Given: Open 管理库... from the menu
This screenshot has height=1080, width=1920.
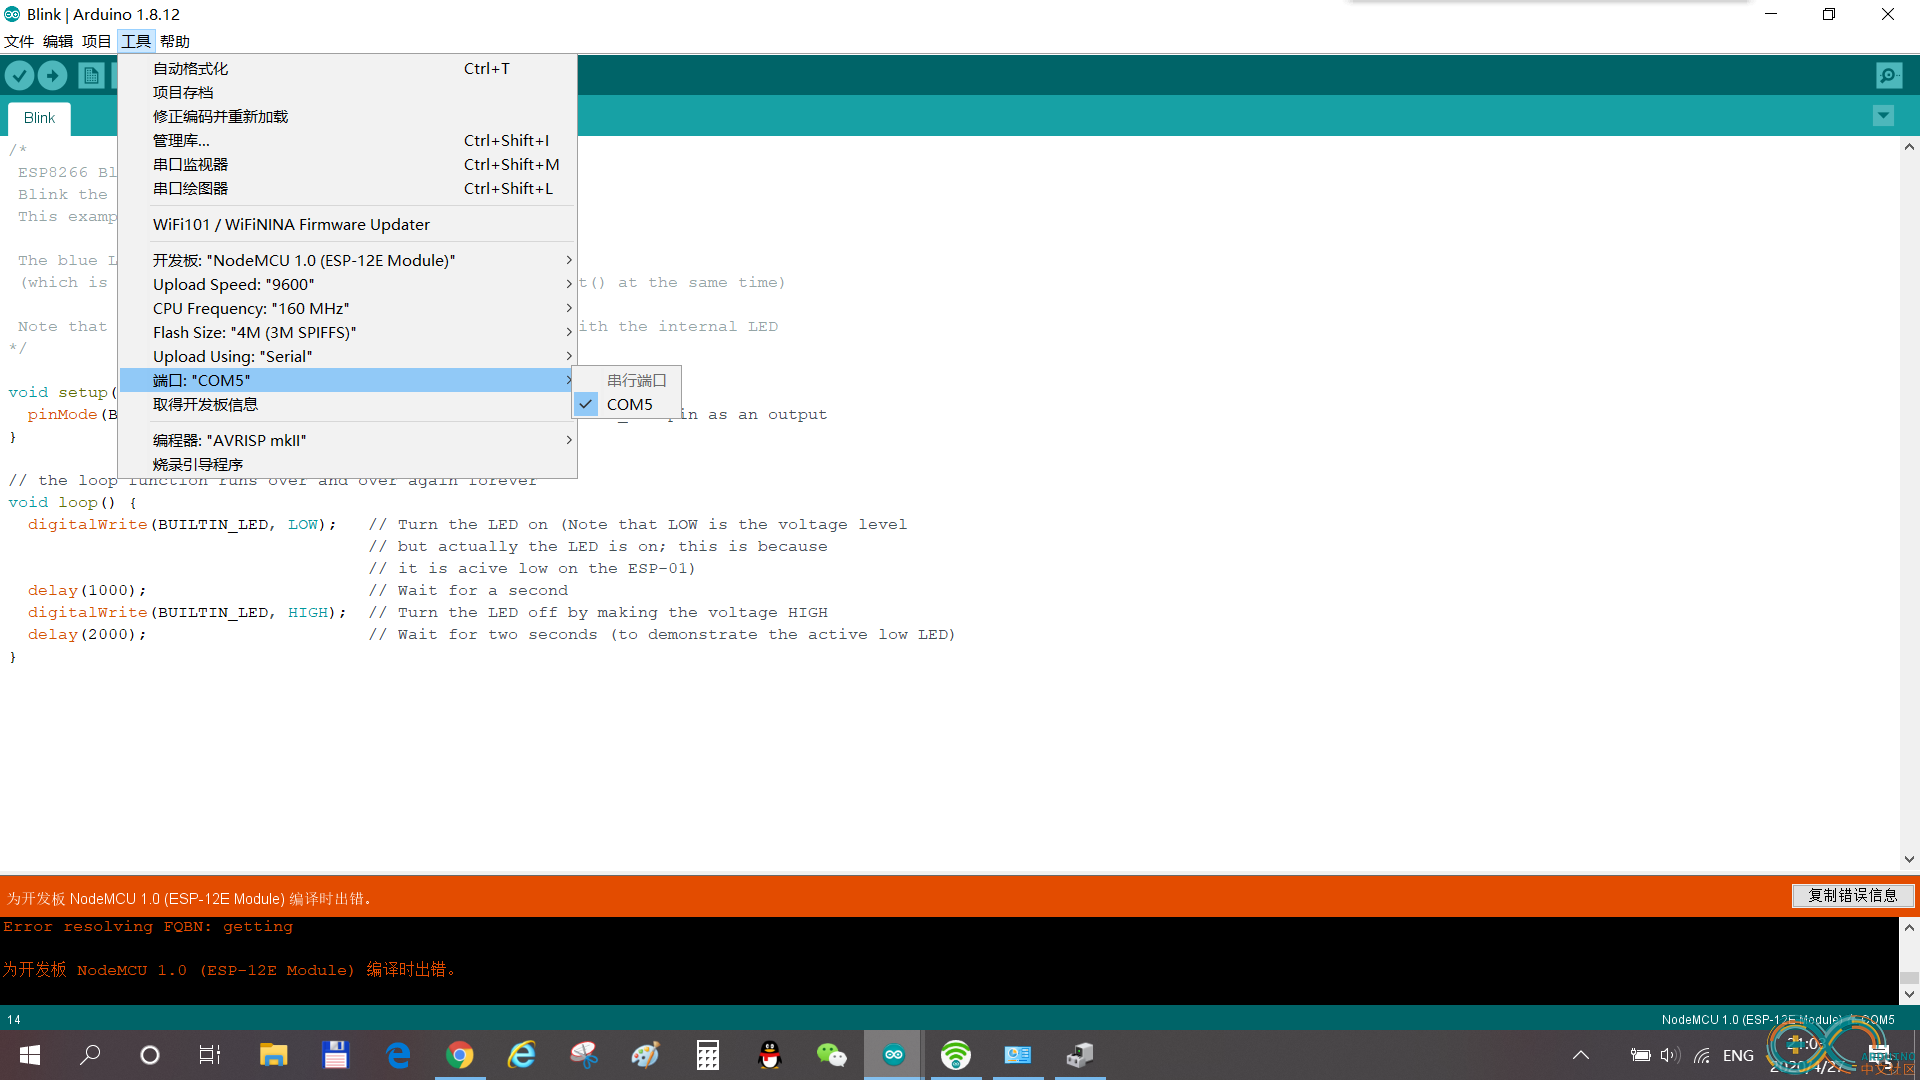Looking at the screenshot, I should coord(347,140).
